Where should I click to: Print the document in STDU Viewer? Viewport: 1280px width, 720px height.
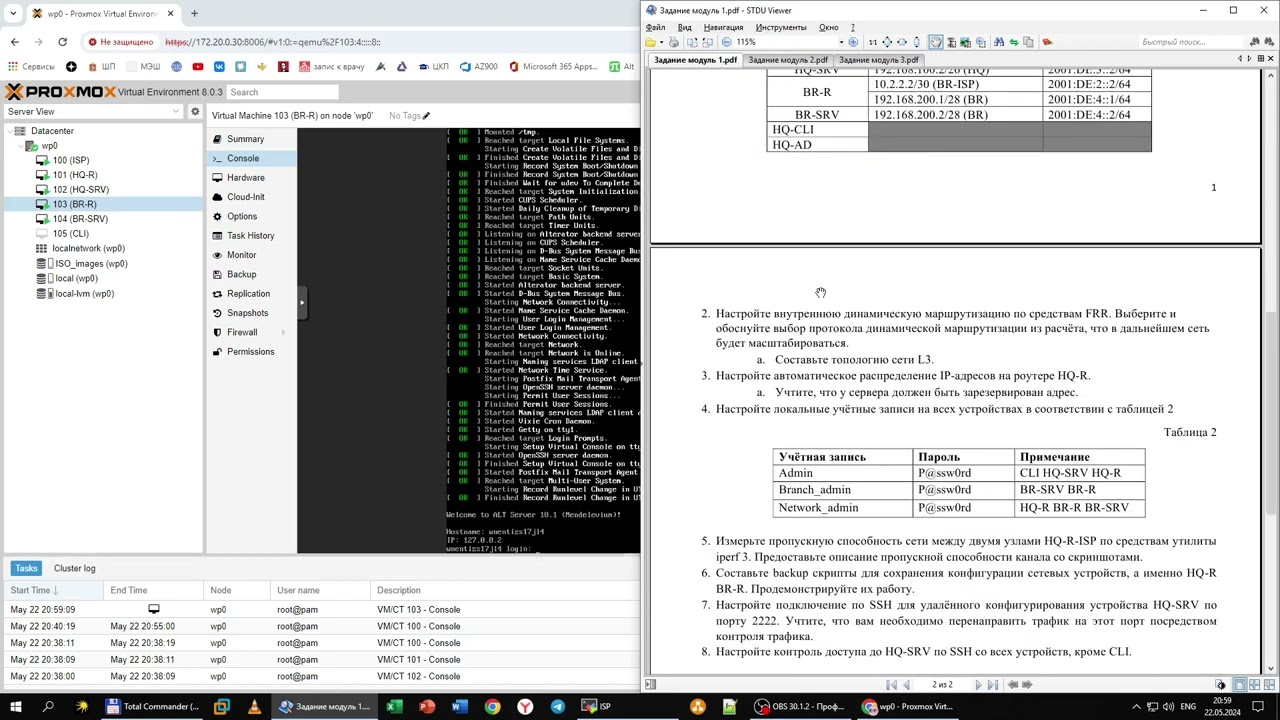(x=674, y=42)
